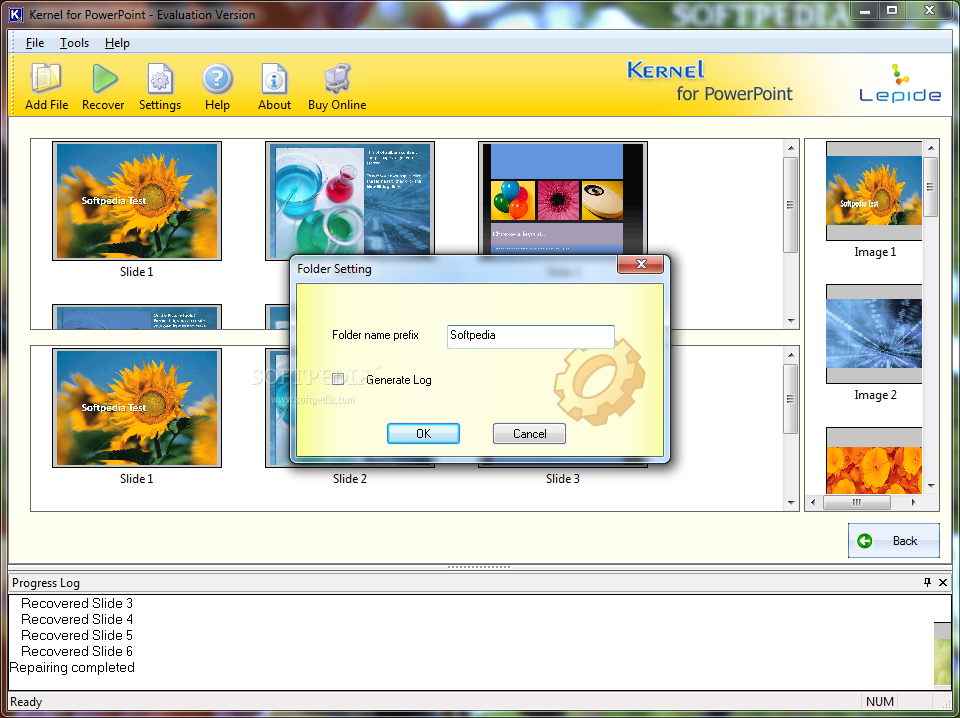
Task: Click top slide pane scroll-up arrow
Action: click(790, 148)
